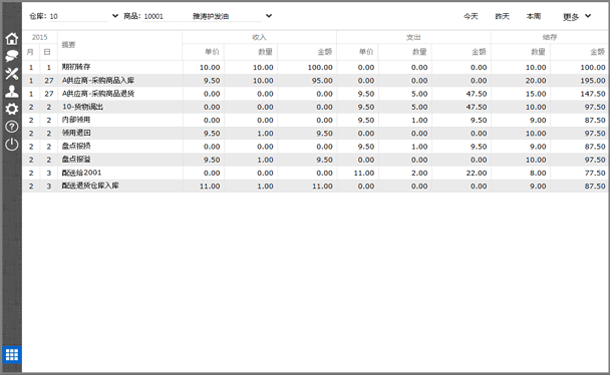Screen dimensions: 610x375
Task: Filter by 本周 this week
Action: [x=534, y=16]
